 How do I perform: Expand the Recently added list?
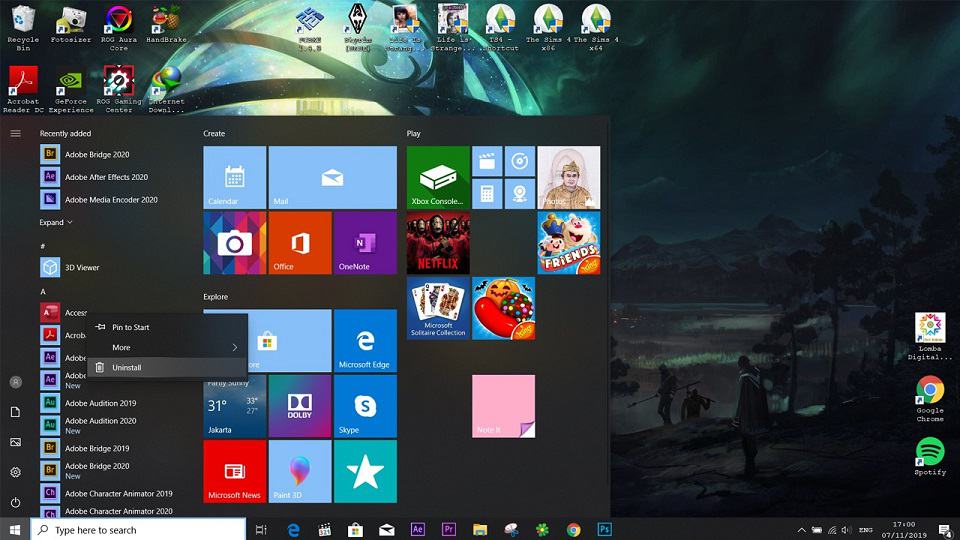[56, 222]
